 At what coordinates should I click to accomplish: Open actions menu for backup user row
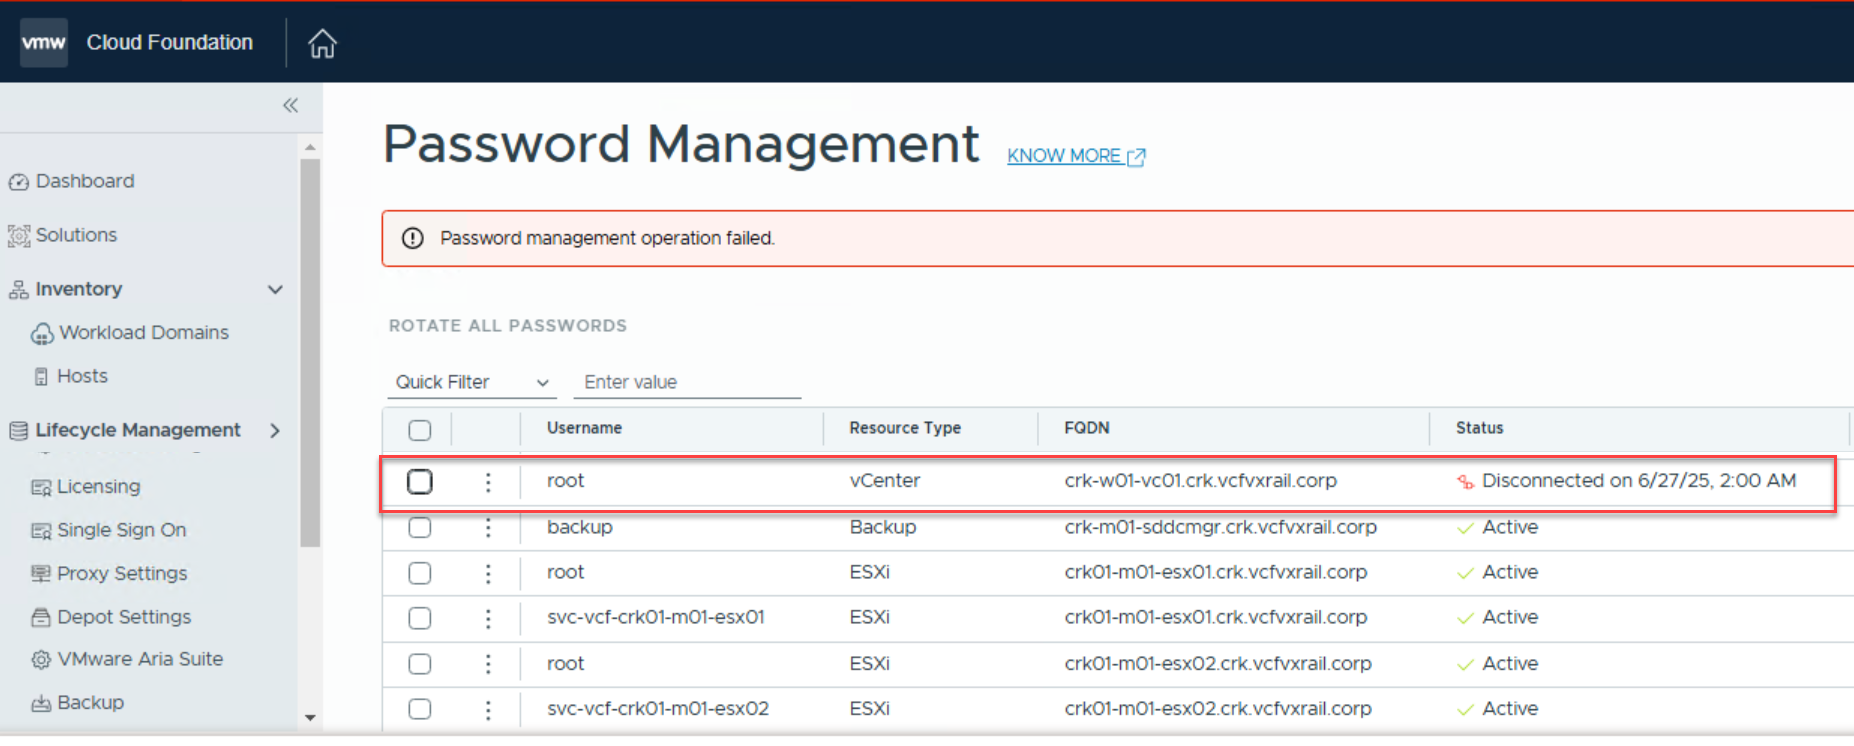[488, 527]
